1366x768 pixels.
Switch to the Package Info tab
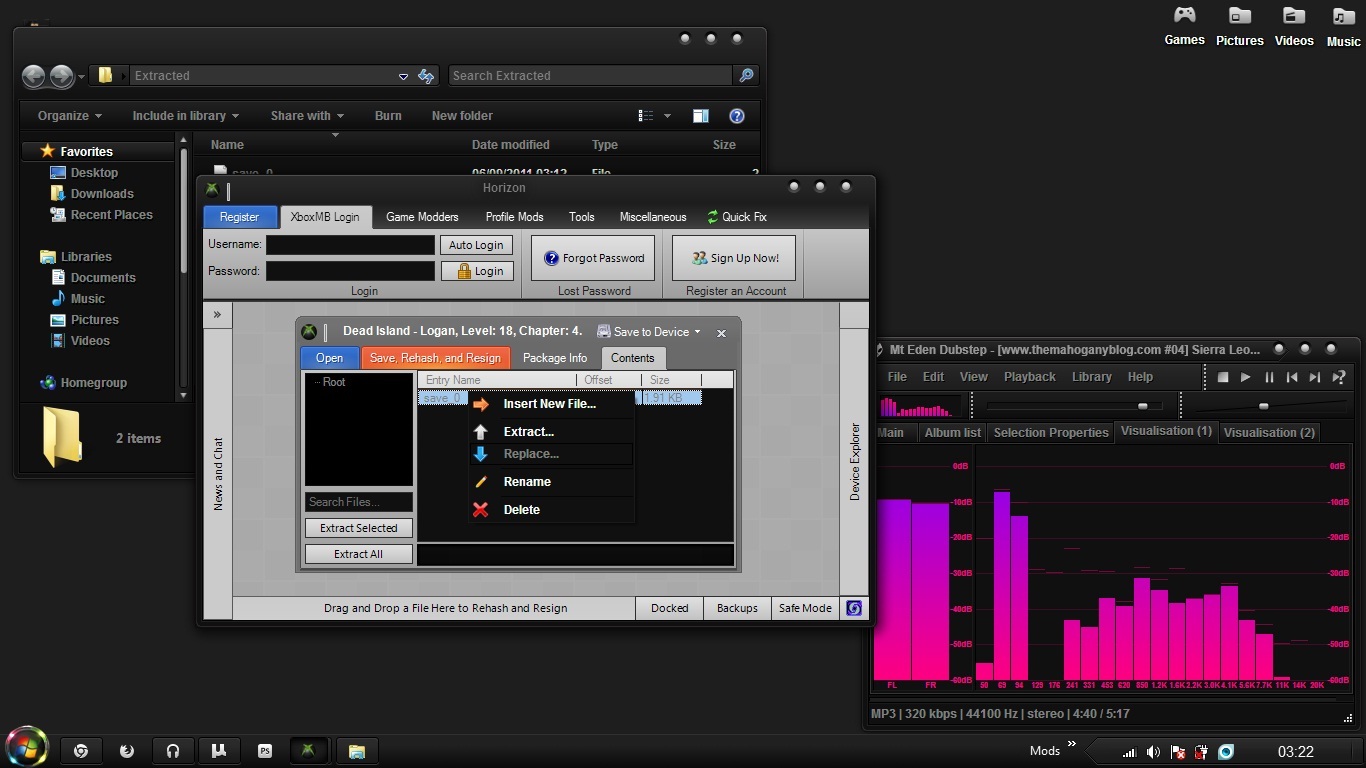[x=555, y=358]
